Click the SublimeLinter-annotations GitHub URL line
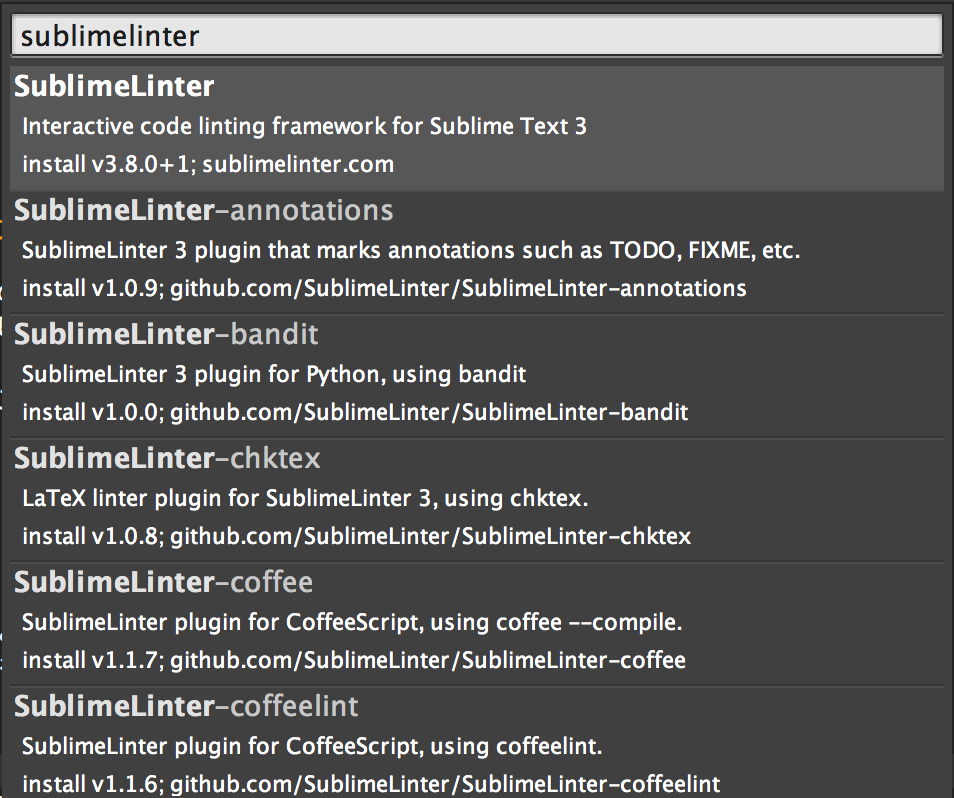Screen dimensions: 954x798 pos(458,288)
